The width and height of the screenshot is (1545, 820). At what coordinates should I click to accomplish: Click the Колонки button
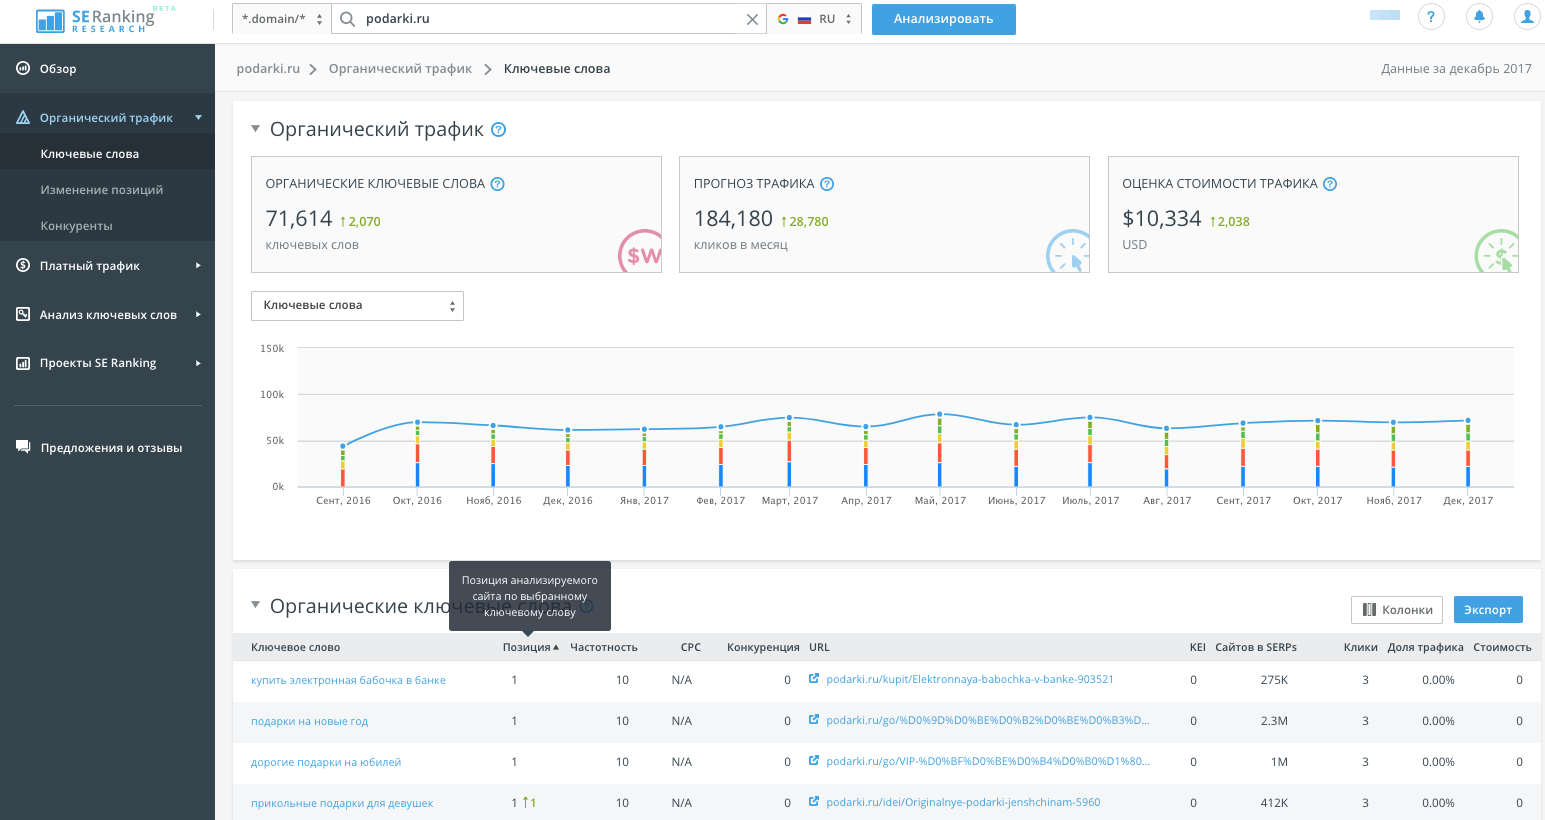tap(1397, 610)
